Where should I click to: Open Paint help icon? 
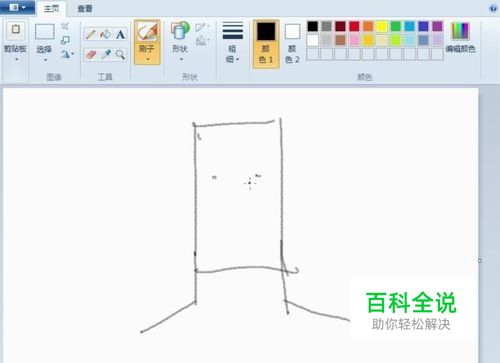(x=493, y=8)
